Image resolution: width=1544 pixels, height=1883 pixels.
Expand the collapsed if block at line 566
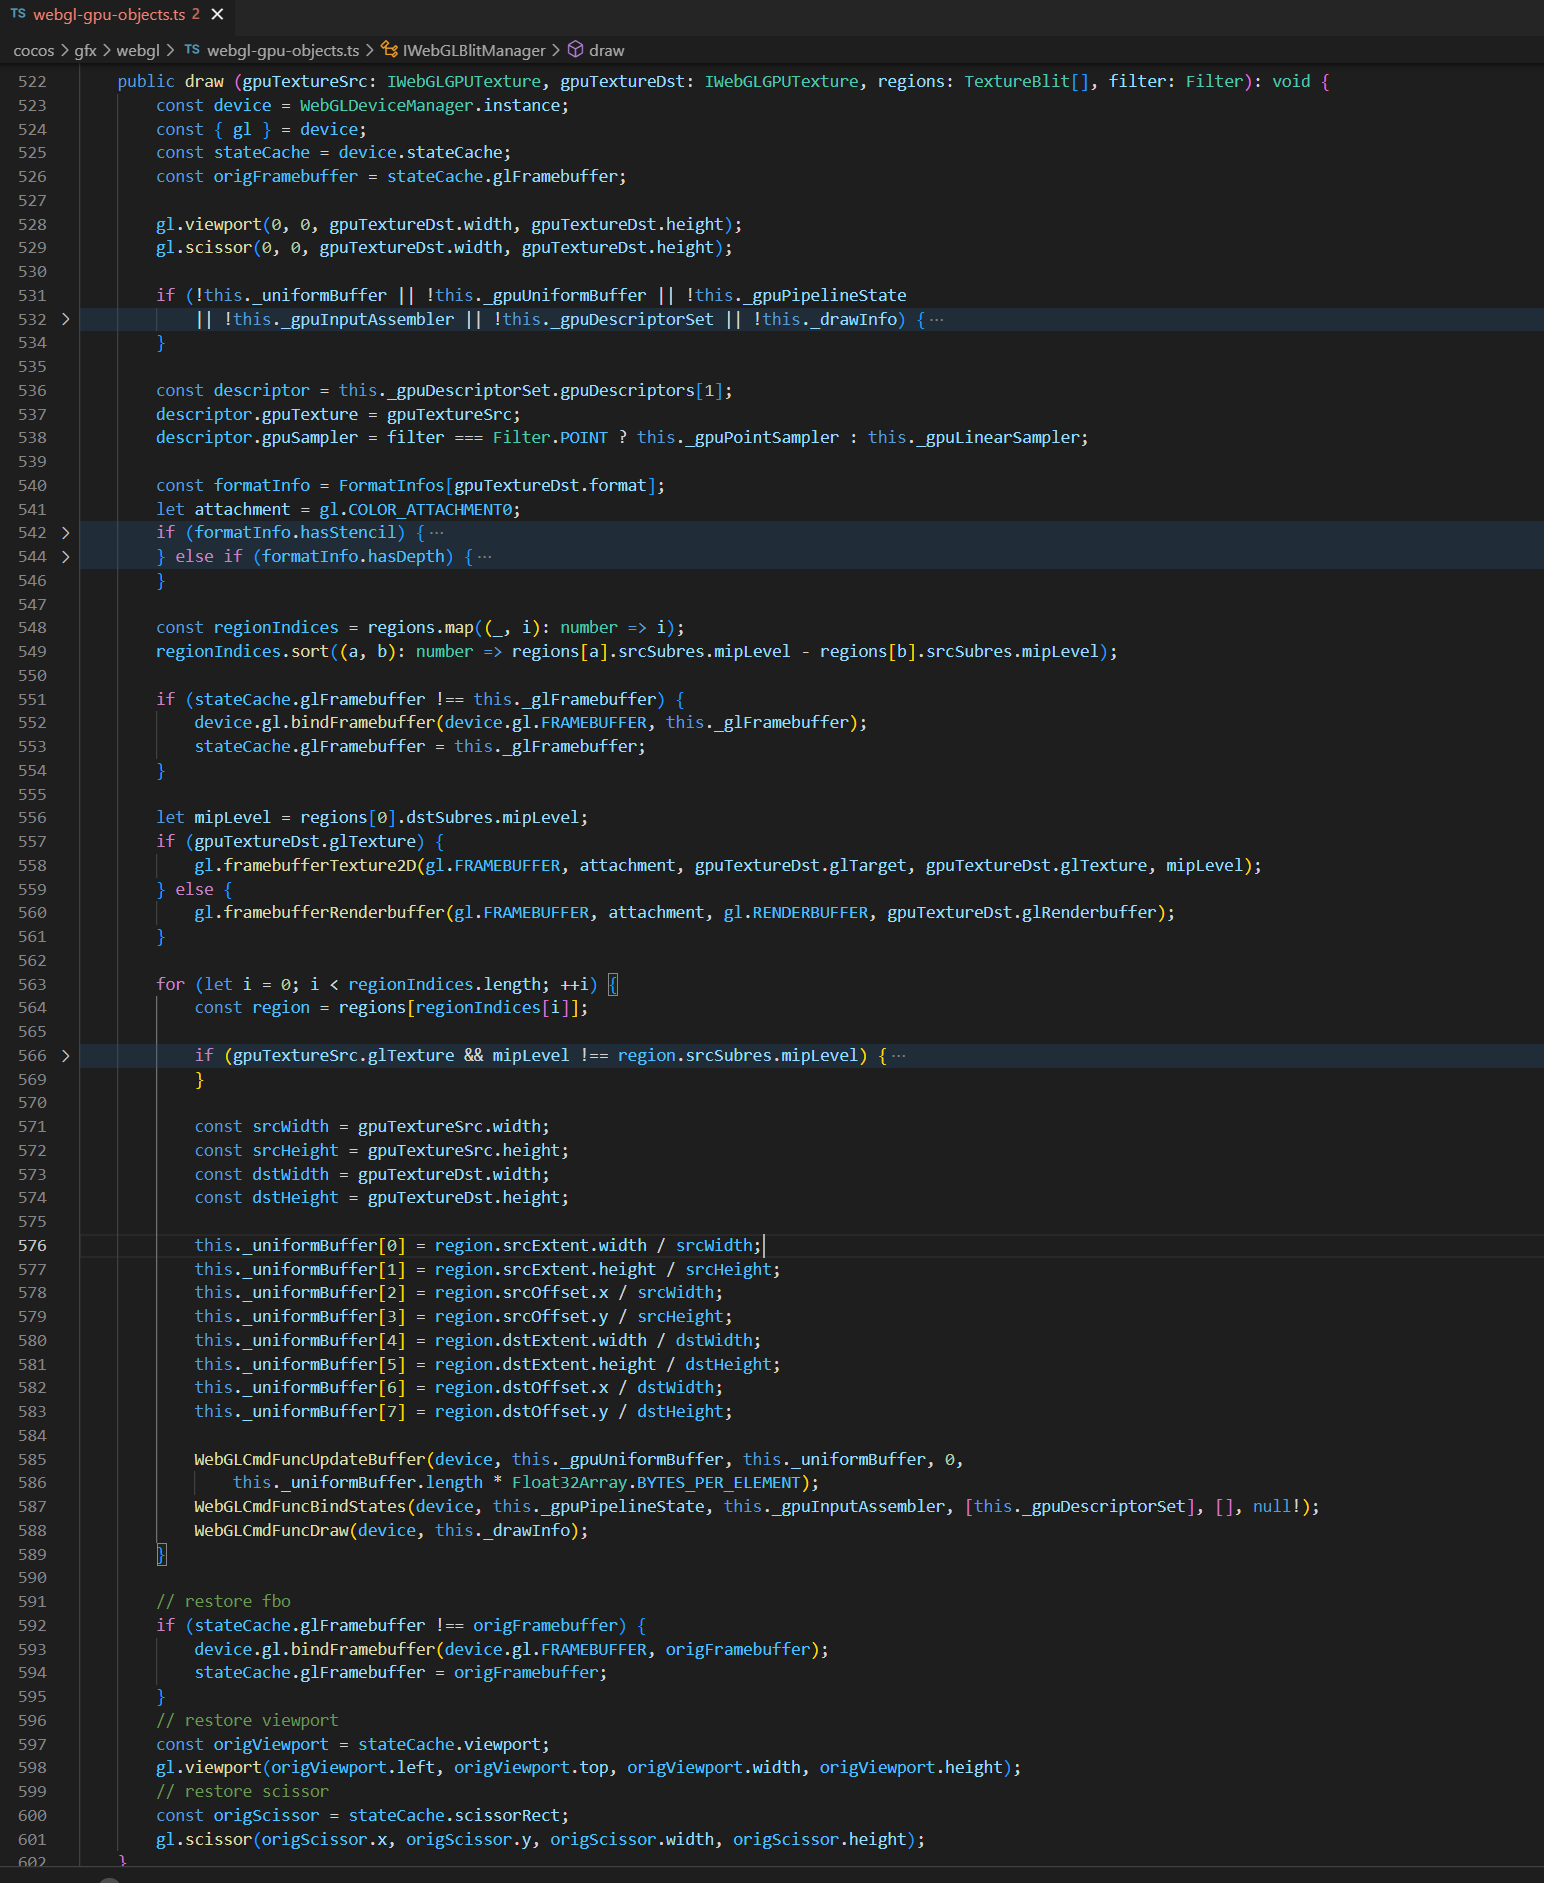(x=66, y=1056)
